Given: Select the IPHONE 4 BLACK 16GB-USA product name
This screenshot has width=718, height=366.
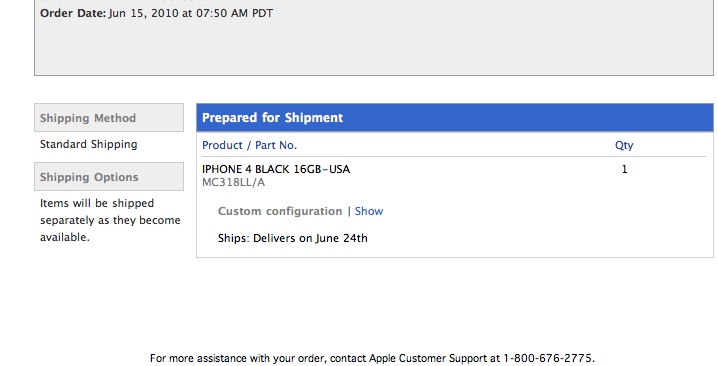Looking at the screenshot, I should coord(276,169).
